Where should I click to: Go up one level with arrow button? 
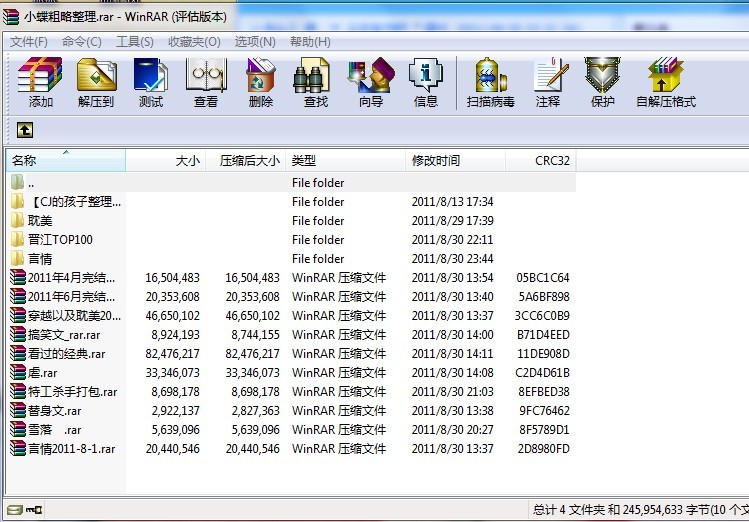25,130
